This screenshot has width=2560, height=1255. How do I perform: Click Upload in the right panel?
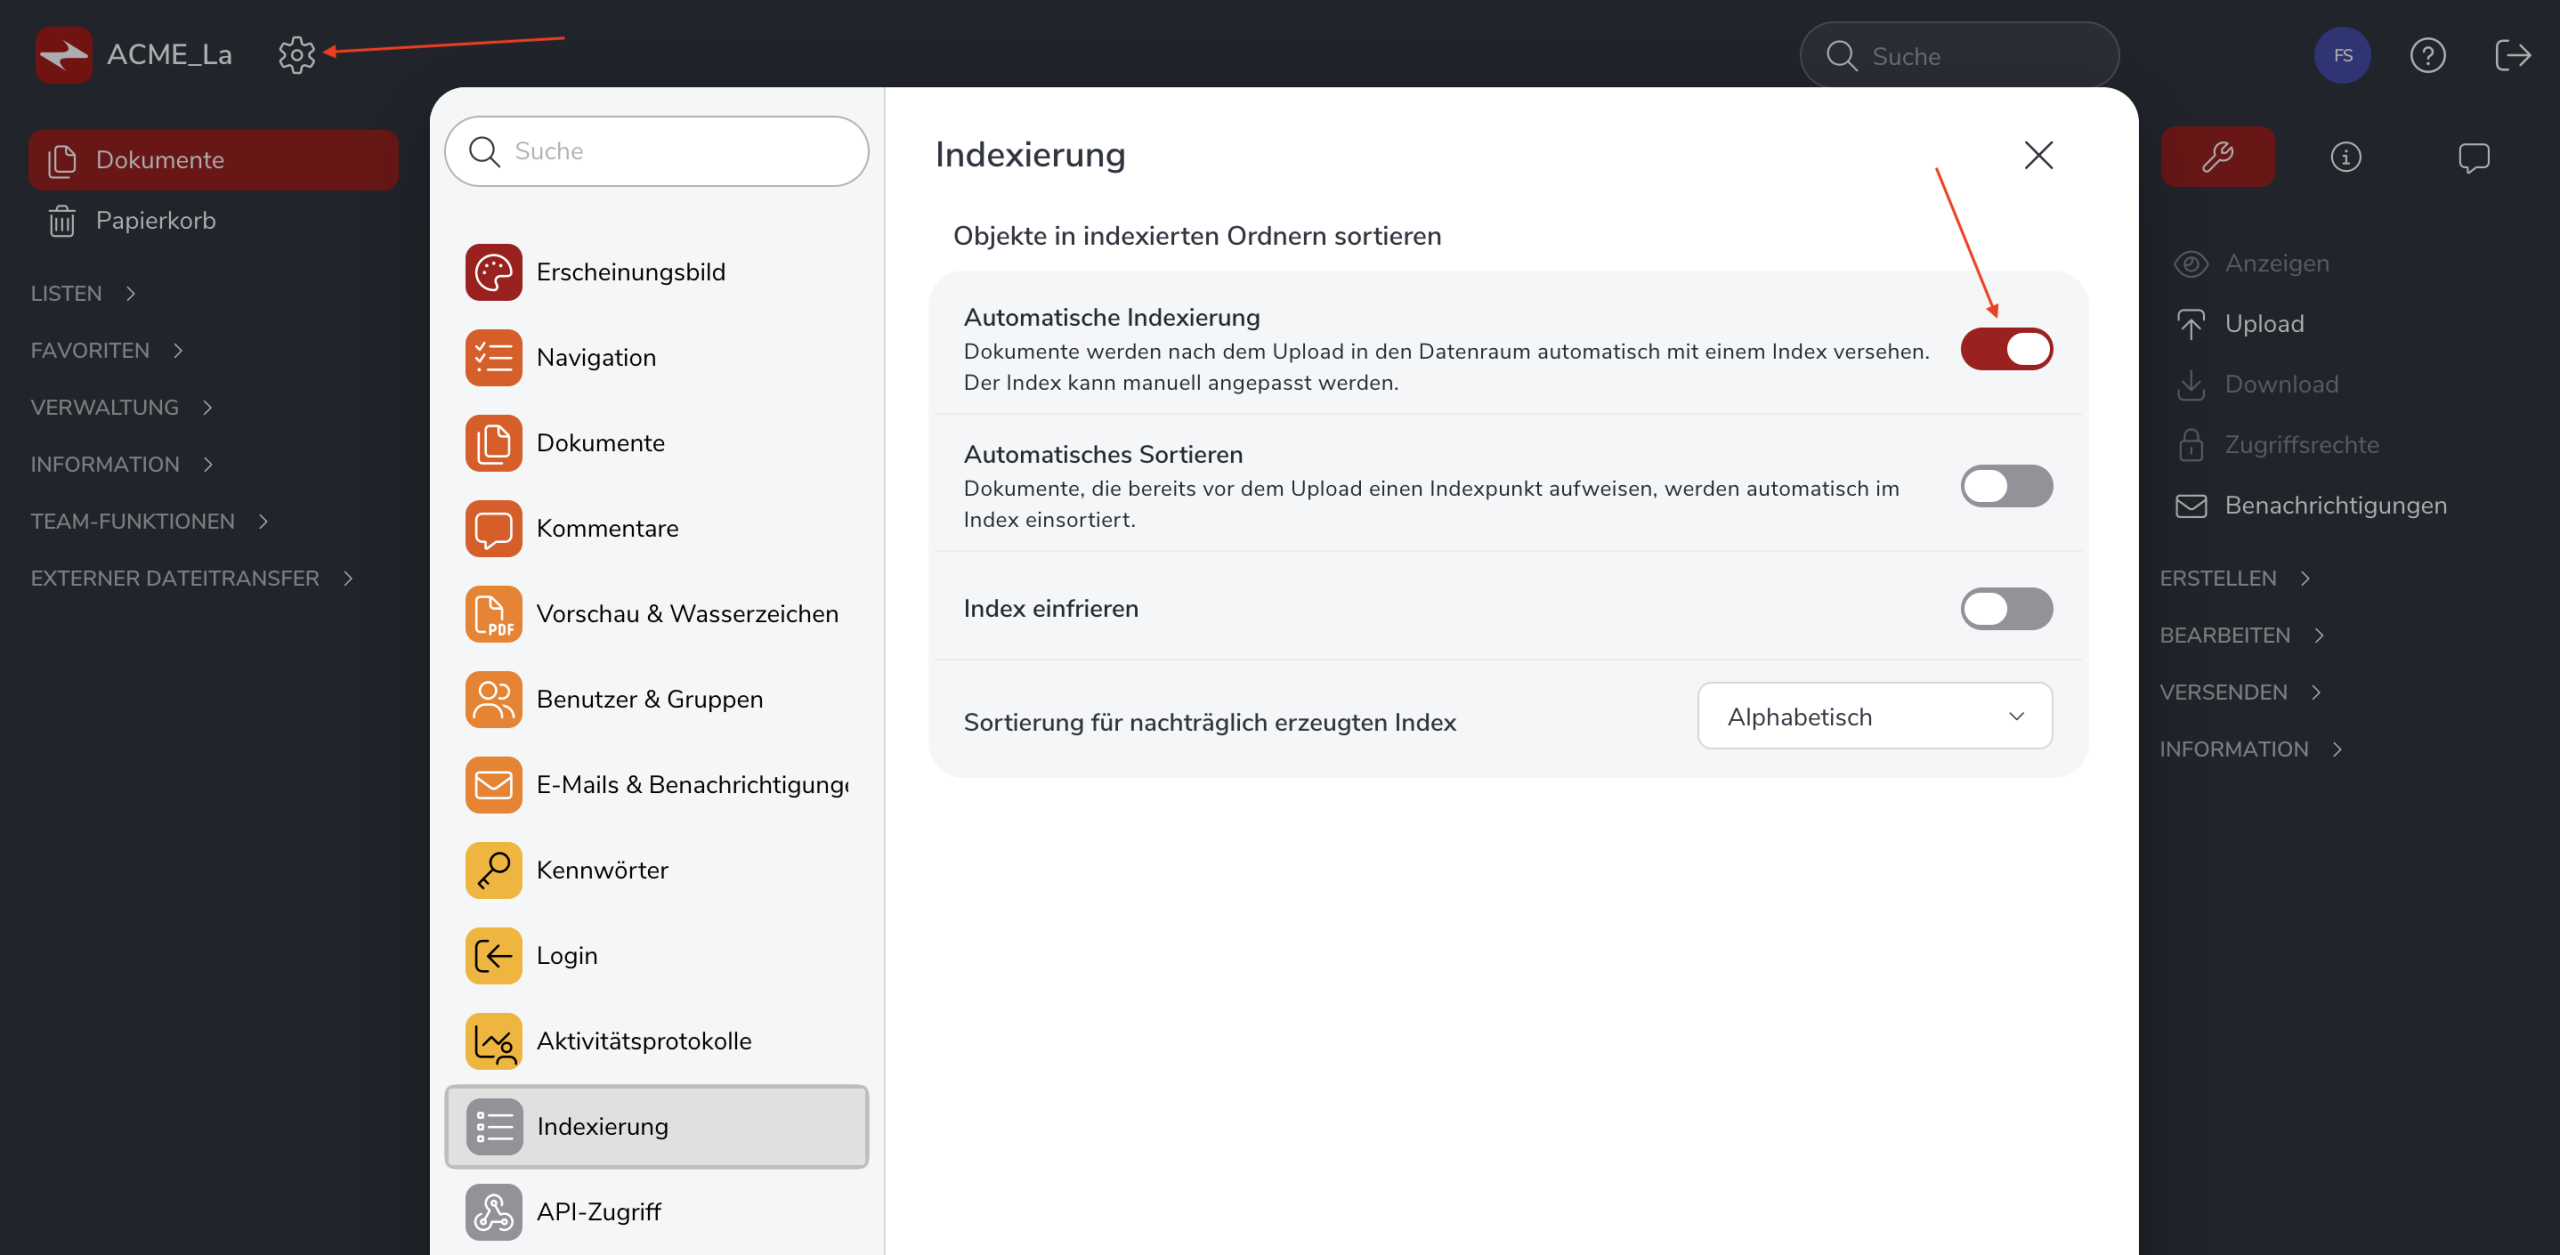pyautogui.click(x=2264, y=324)
